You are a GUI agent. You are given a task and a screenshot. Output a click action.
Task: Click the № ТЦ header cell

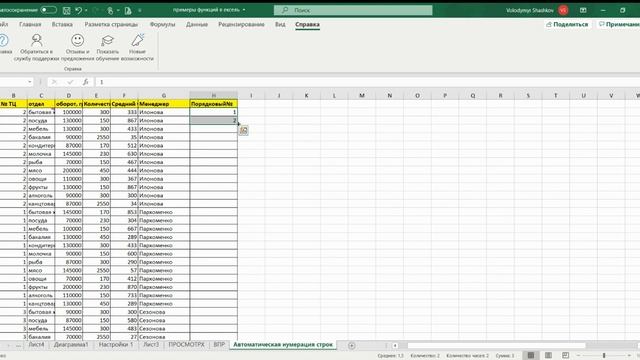pyautogui.click(x=13, y=104)
